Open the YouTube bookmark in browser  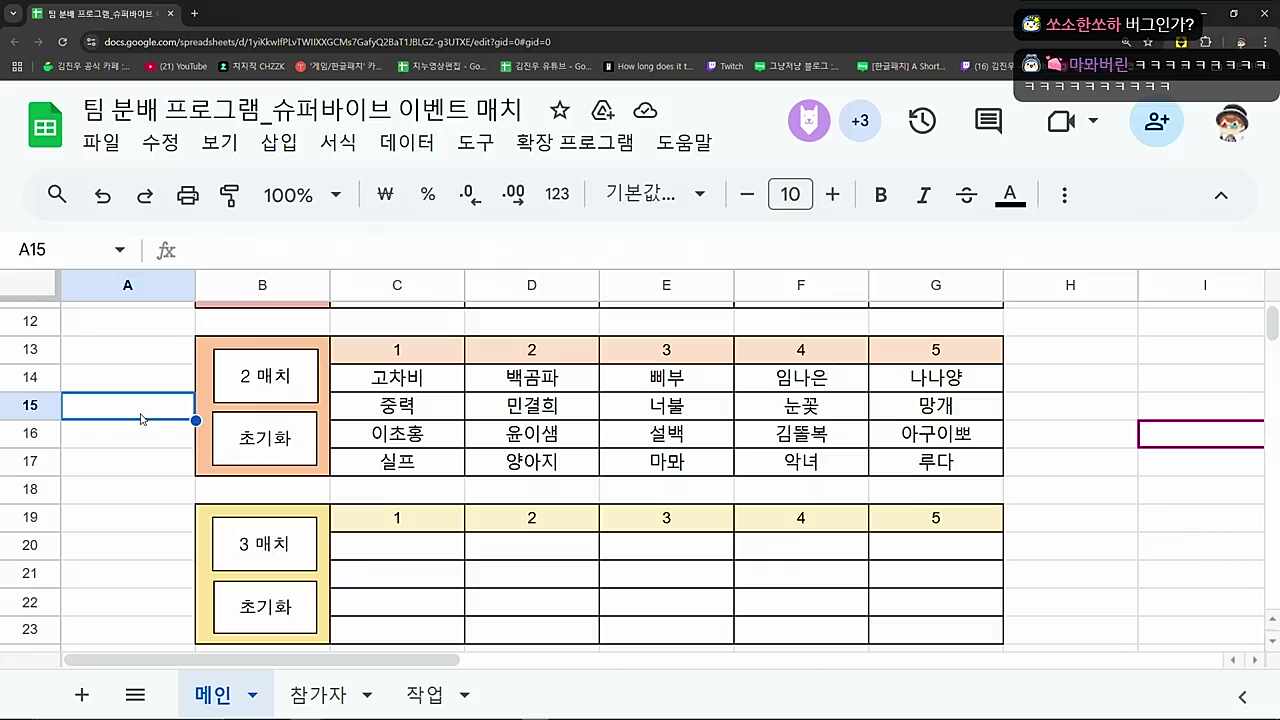176,66
